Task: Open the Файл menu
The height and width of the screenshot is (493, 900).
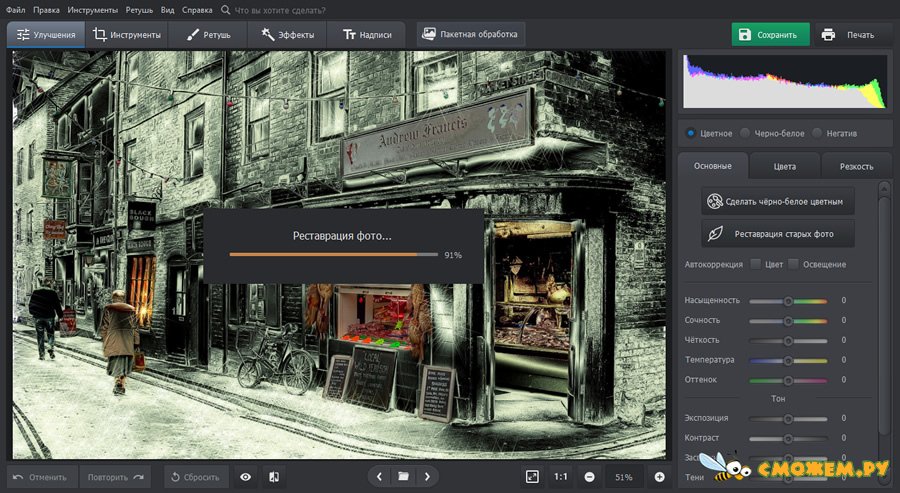Action: coord(15,10)
